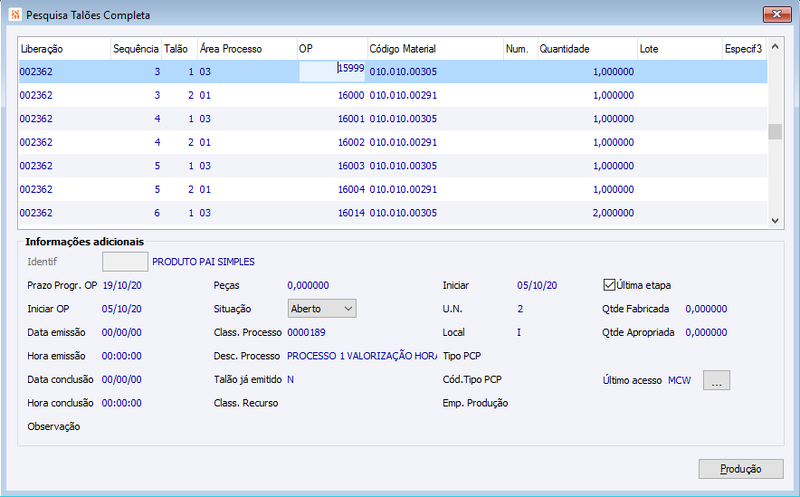Click the Num. column header
Image resolution: width=800 pixels, height=497 pixels.
point(520,49)
